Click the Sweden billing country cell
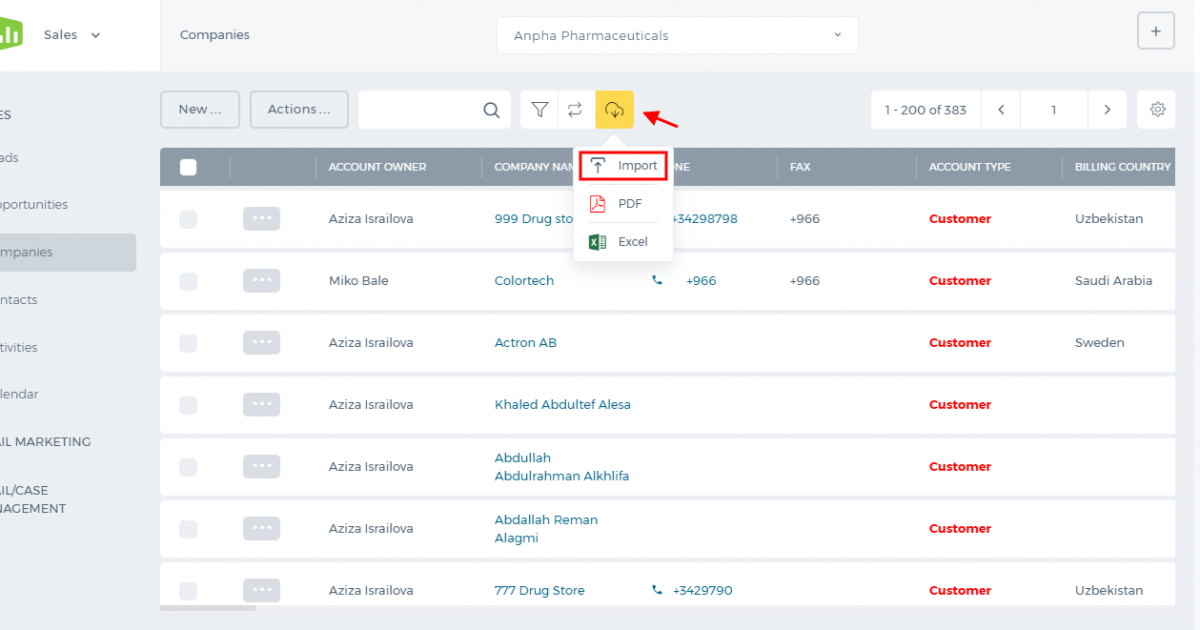The image size is (1200, 630). 1099,343
